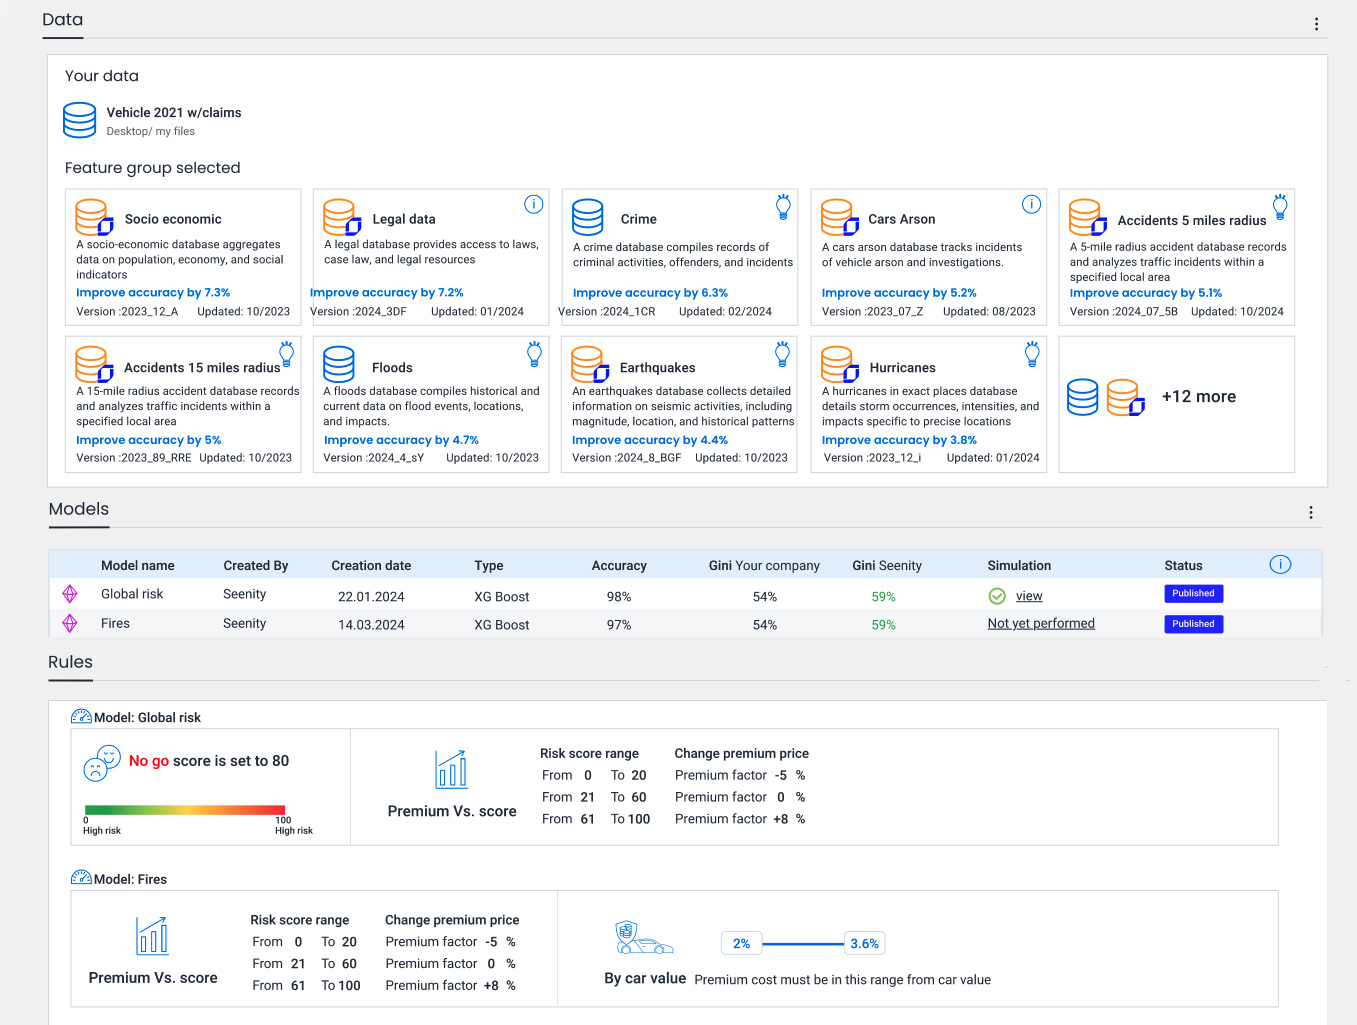Viewport: 1357px width, 1025px height.
Task: Click the 22.01.2024 creation date cell
Action: [371, 597]
